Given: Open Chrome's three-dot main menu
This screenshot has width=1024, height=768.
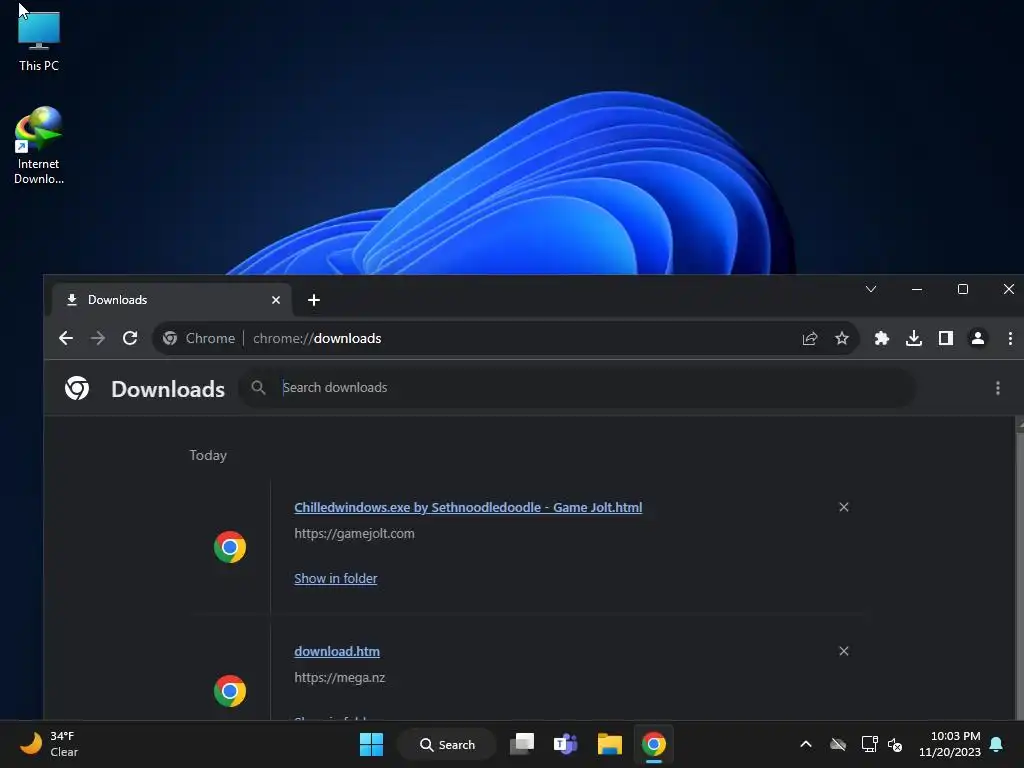Looking at the screenshot, I should click(x=1010, y=338).
